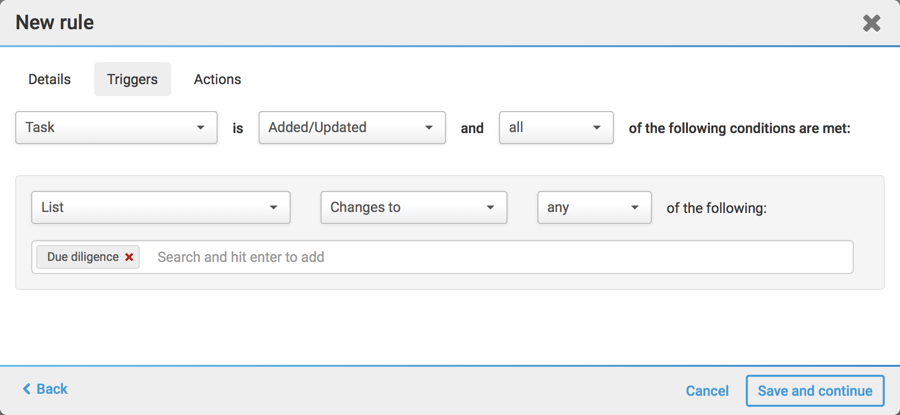Switch to the Details tab
This screenshot has width=900, height=415.
click(50, 80)
